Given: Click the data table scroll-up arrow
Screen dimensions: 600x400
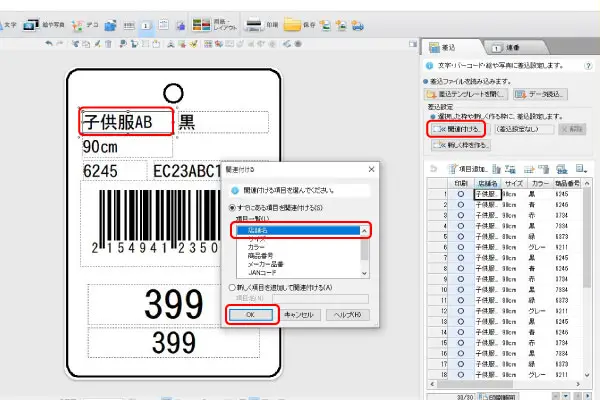Looking at the screenshot, I should (587, 184).
